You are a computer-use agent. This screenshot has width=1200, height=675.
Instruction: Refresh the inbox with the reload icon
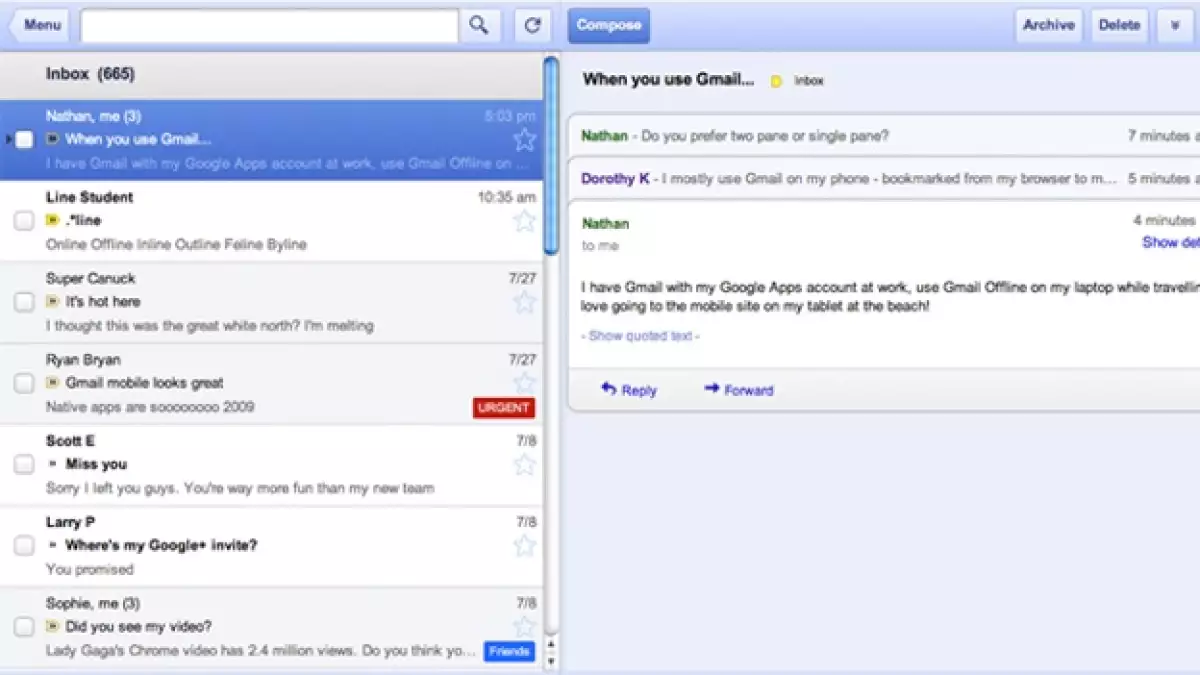point(533,26)
